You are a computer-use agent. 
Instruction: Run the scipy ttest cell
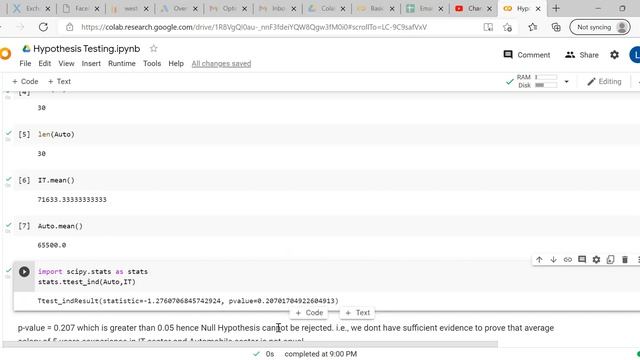point(24,272)
